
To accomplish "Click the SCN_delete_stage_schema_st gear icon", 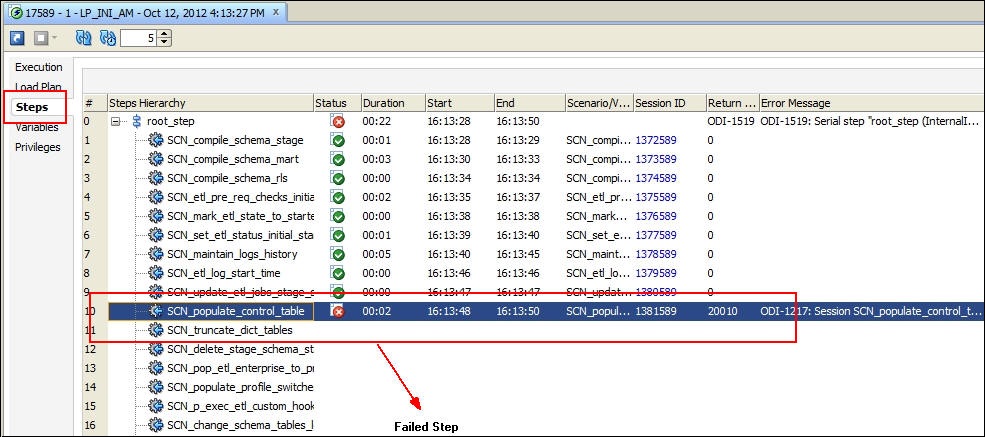I will coord(156,349).
